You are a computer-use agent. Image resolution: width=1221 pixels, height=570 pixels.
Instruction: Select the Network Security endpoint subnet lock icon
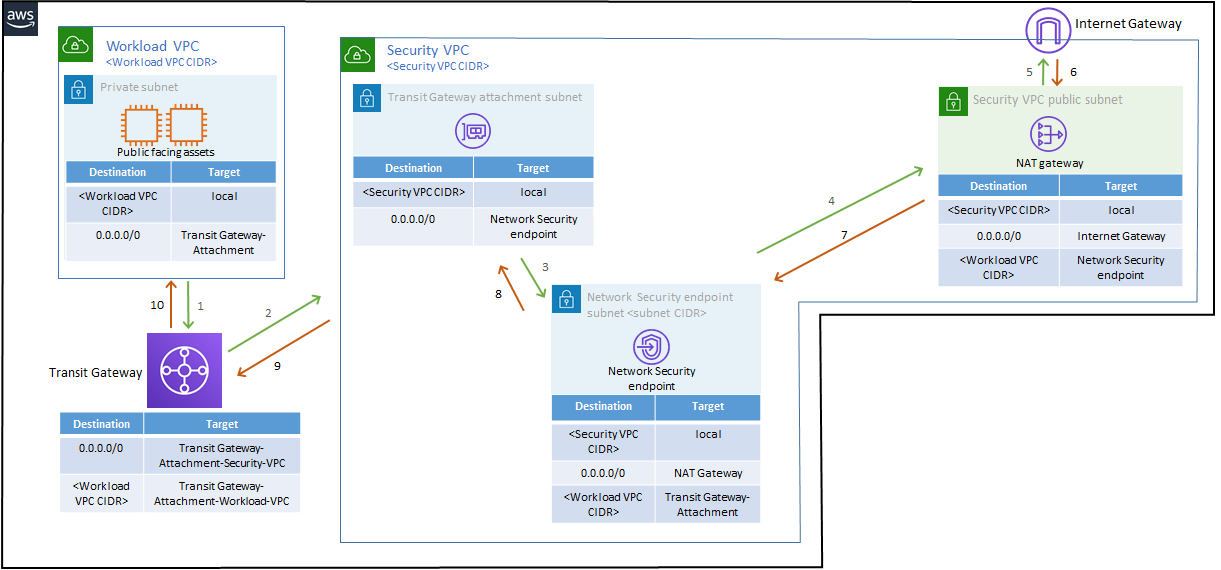point(566,299)
